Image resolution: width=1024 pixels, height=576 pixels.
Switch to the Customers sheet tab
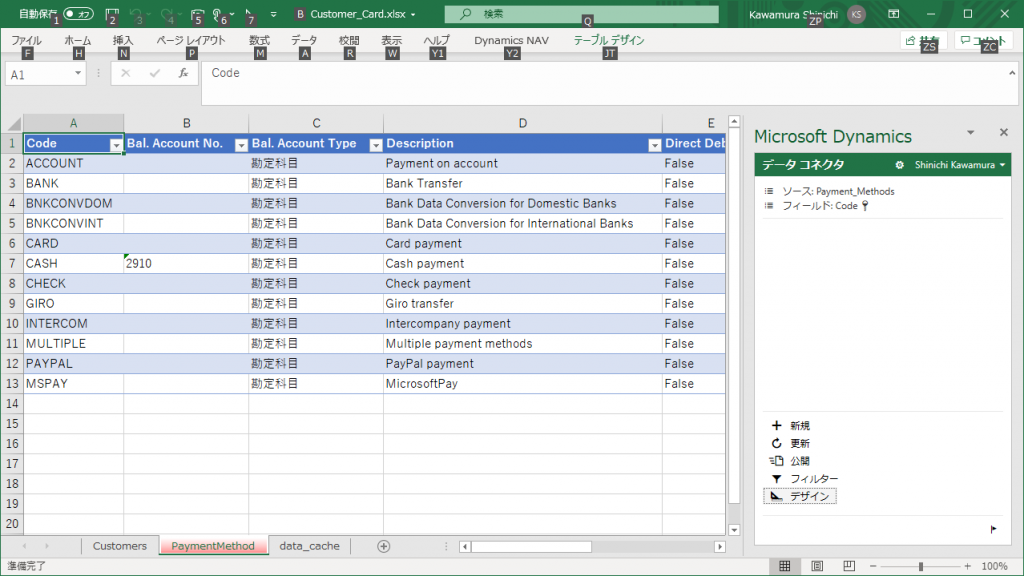click(119, 546)
